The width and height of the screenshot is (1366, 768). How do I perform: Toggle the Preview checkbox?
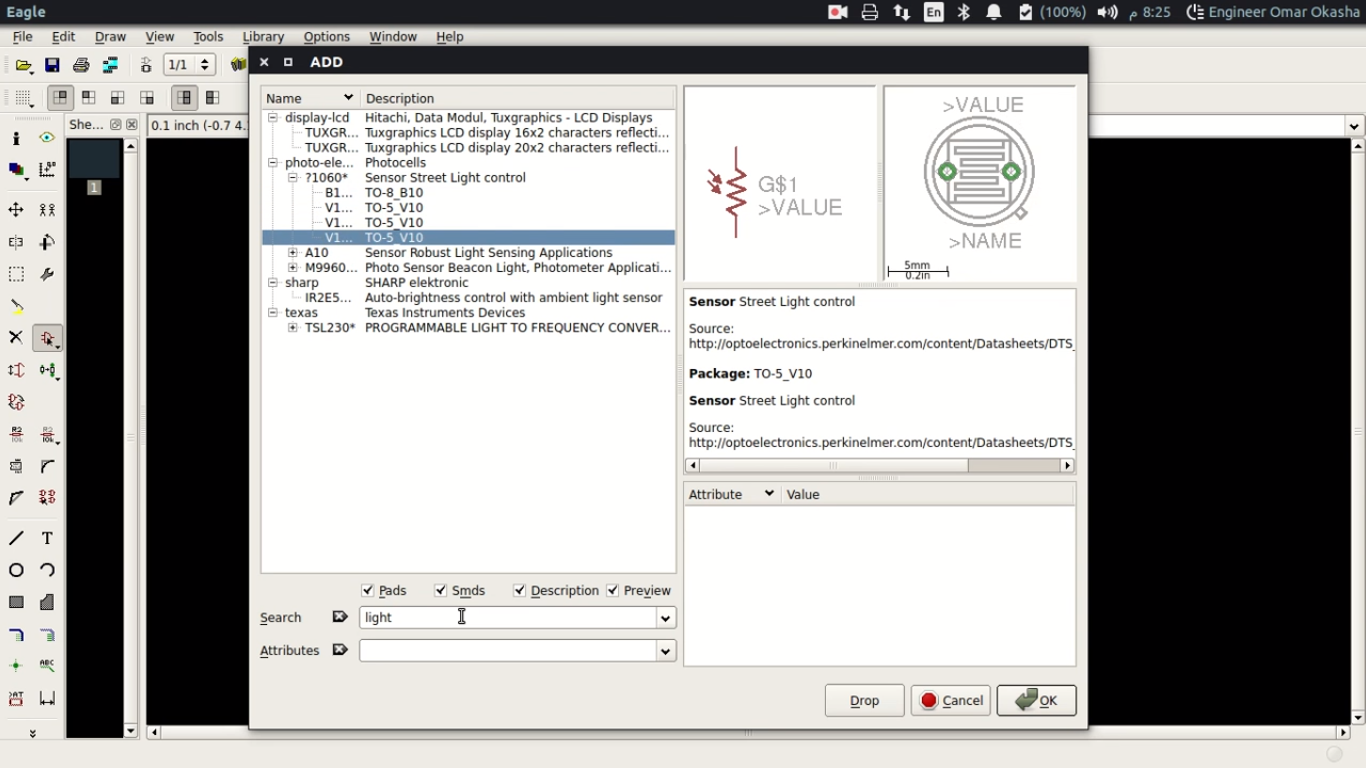[612, 590]
